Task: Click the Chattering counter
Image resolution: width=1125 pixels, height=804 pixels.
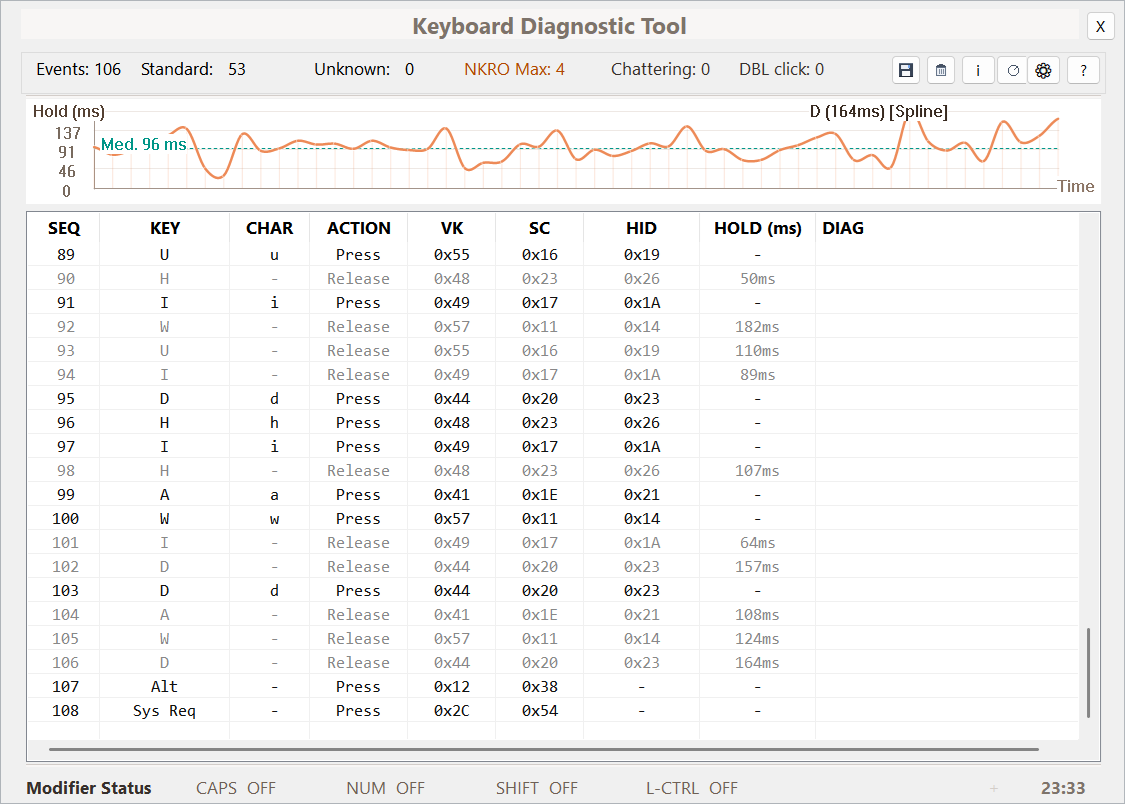Action: pyautogui.click(x=660, y=70)
